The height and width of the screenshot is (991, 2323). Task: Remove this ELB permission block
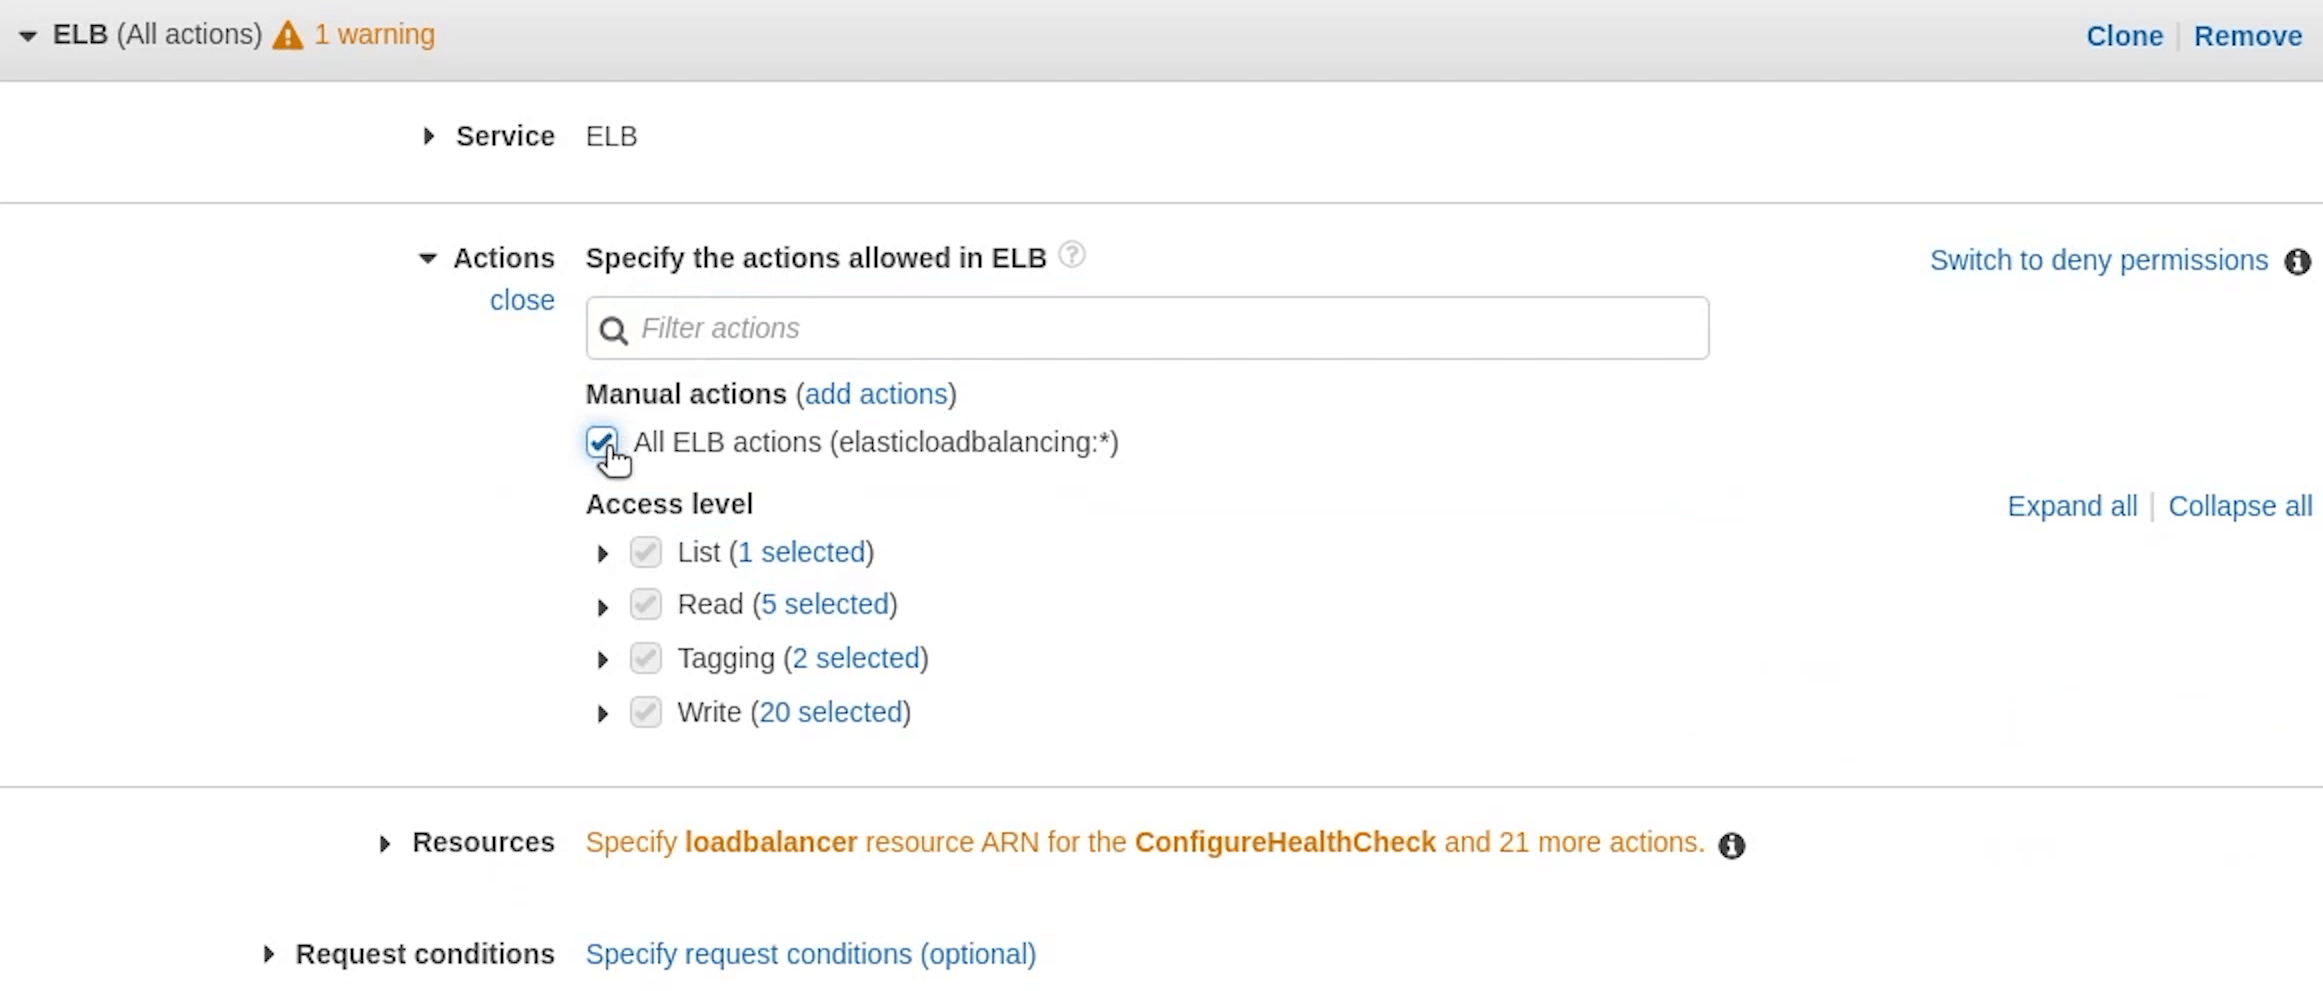2247,36
